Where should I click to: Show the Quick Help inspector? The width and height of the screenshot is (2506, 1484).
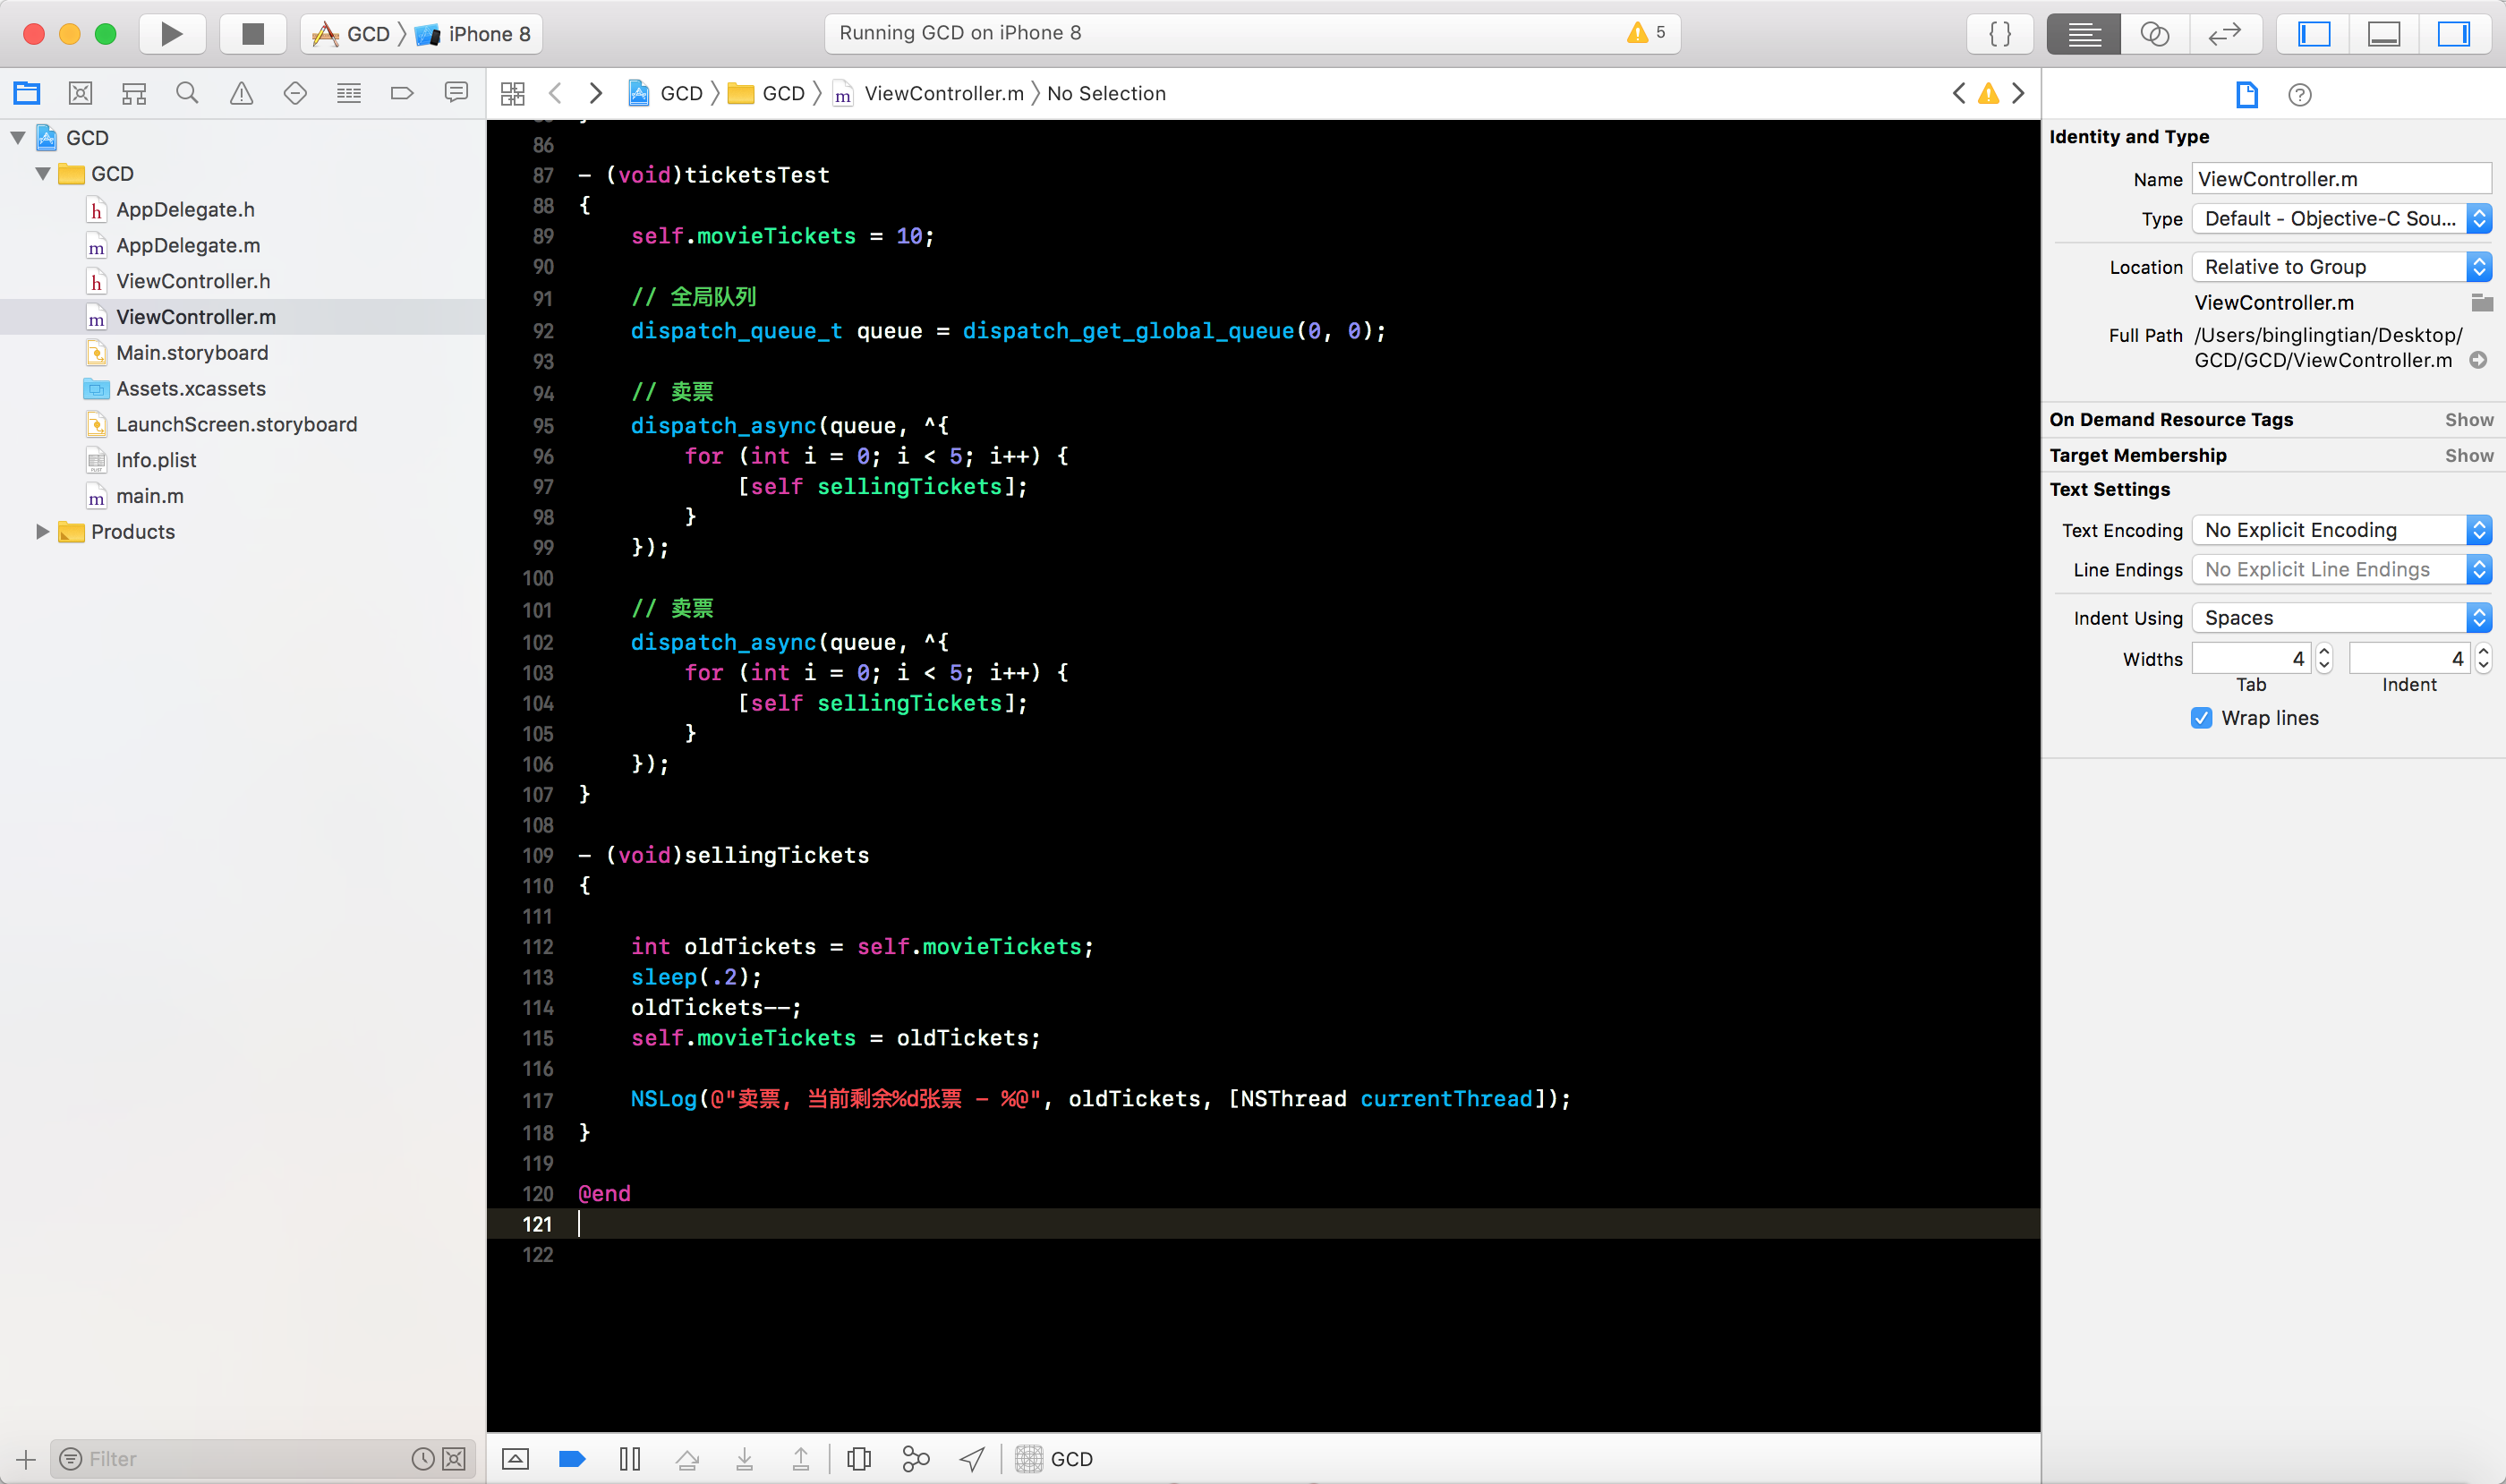point(2300,95)
